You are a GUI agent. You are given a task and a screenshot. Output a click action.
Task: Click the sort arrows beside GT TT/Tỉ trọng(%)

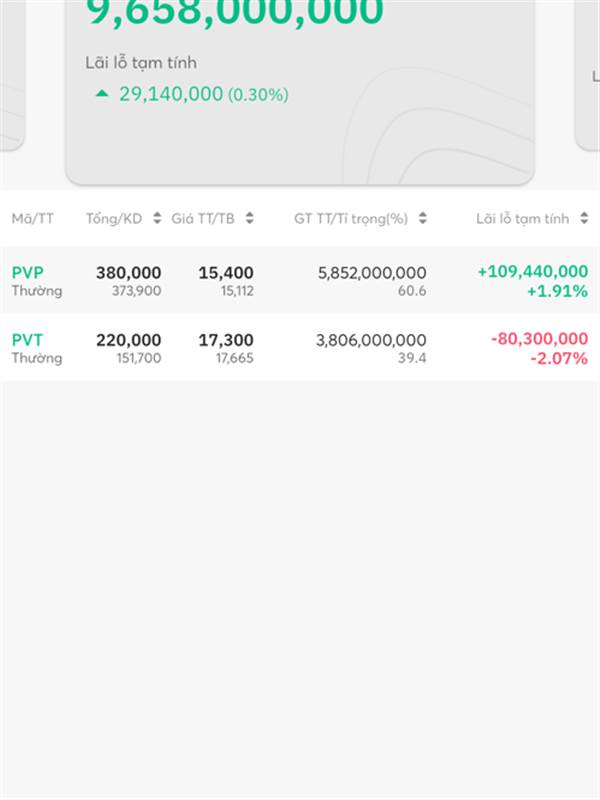pyautogui.click(x=423, y=219)
